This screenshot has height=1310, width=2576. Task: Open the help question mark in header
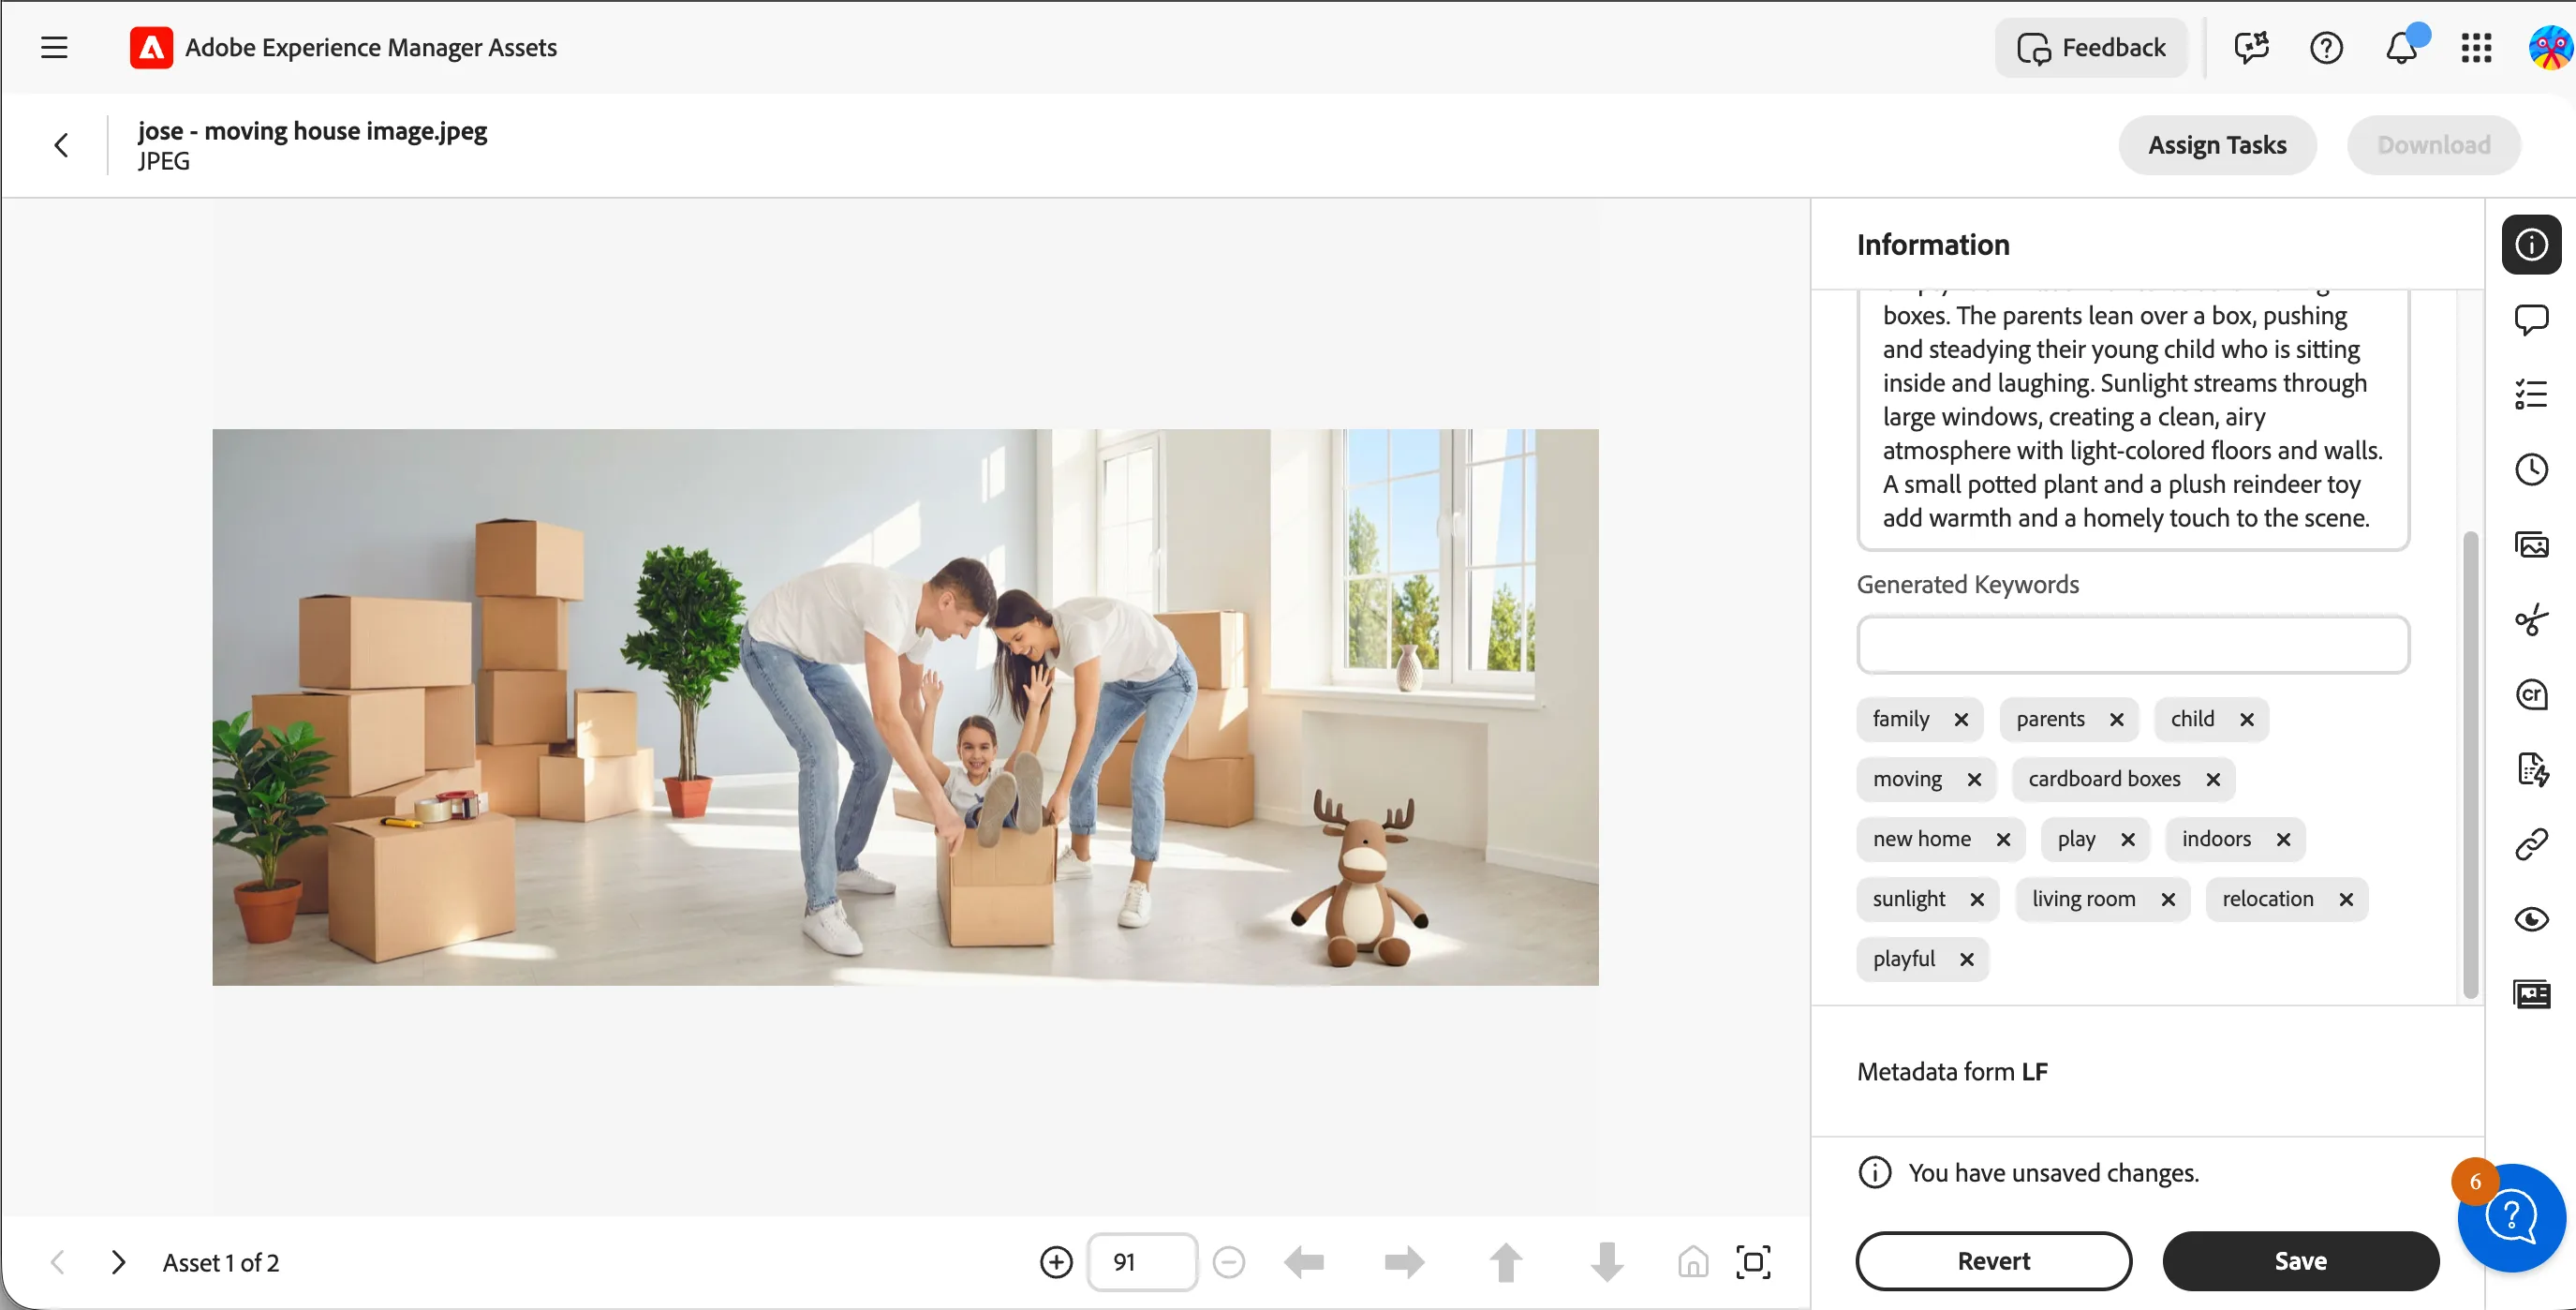2326,47
